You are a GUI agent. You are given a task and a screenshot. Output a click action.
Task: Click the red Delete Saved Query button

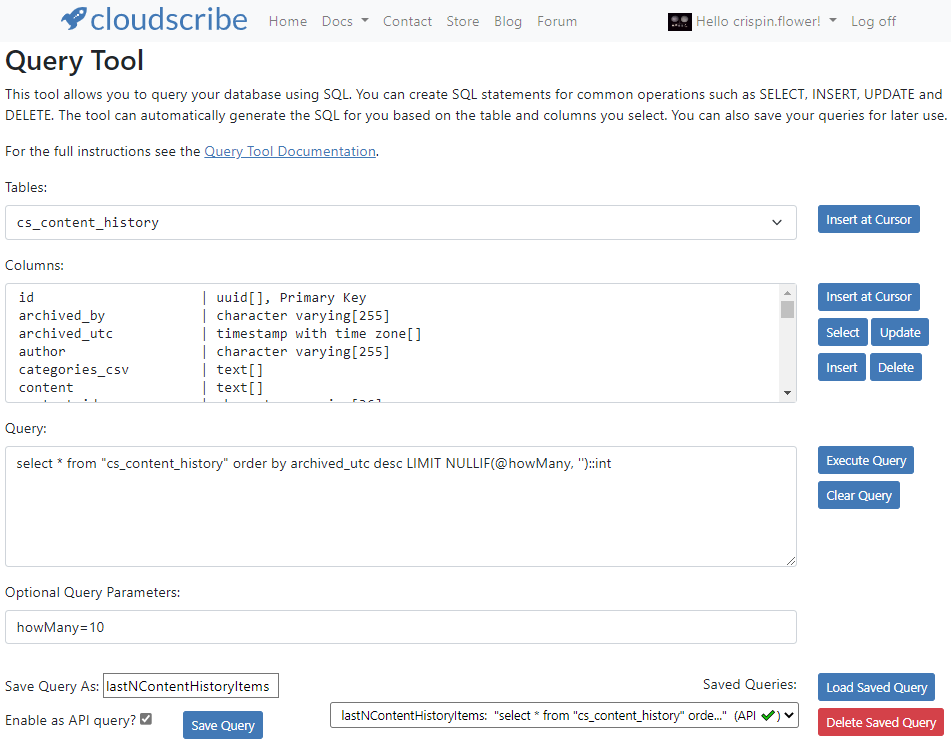pyautogui.click(x=881, y=722)
